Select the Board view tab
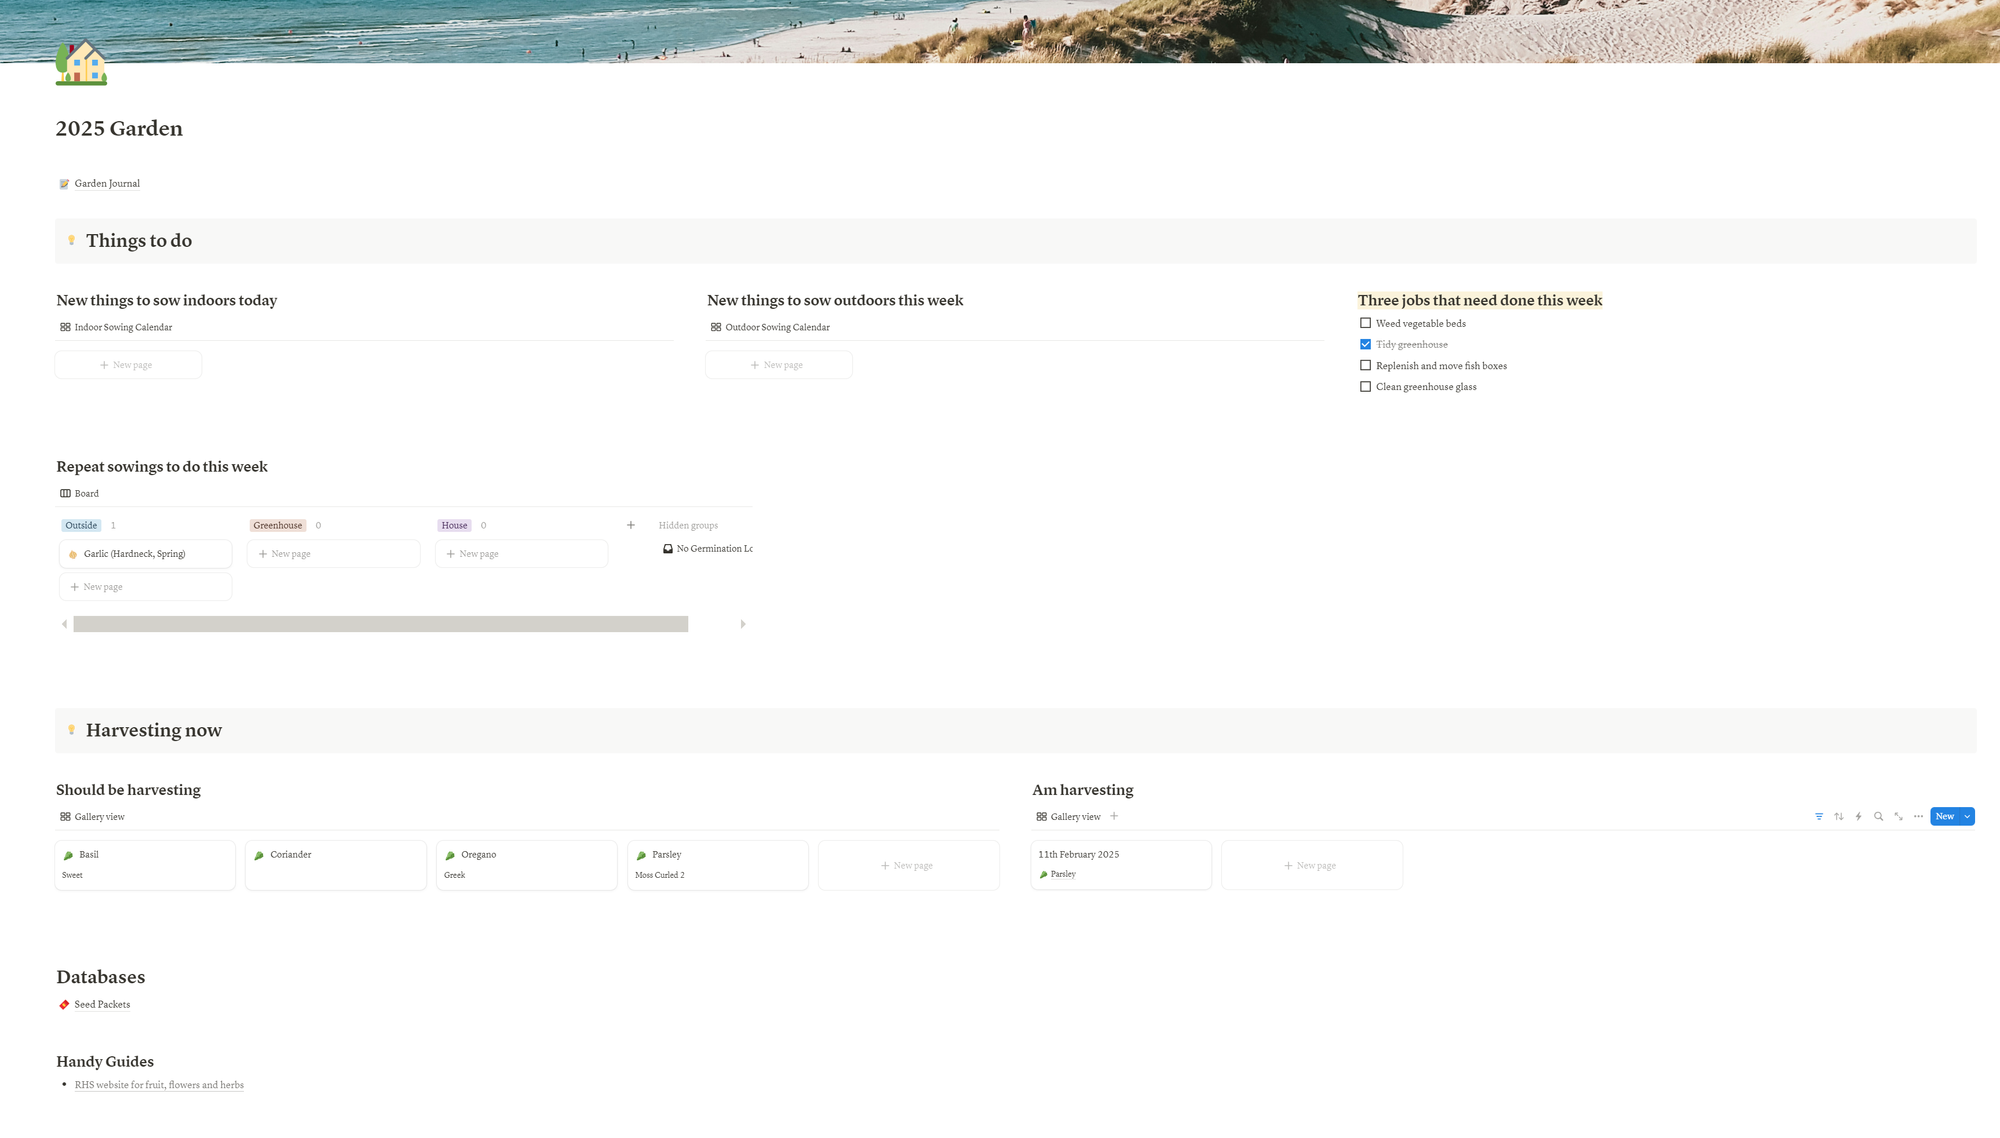Viewport: 2000px width, 1138px height. click(x=80, y=494)
